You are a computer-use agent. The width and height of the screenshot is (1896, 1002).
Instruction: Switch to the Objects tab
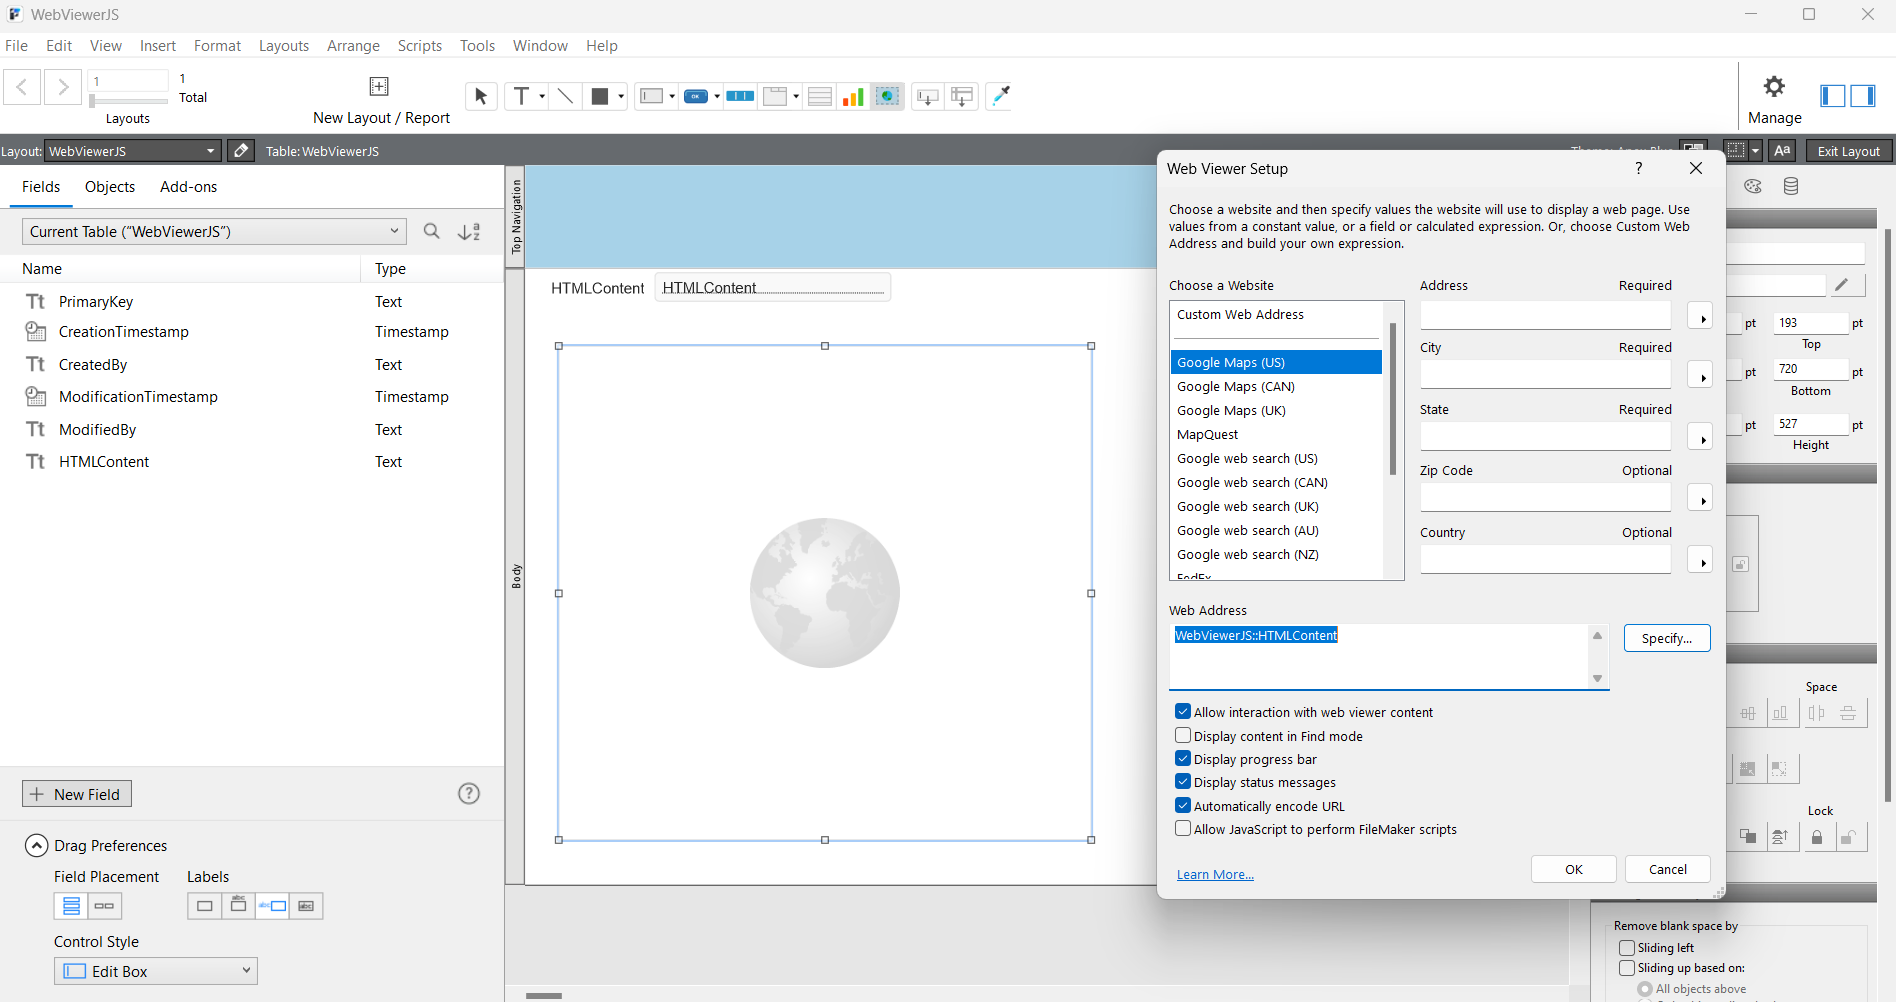tap(110, 187)
